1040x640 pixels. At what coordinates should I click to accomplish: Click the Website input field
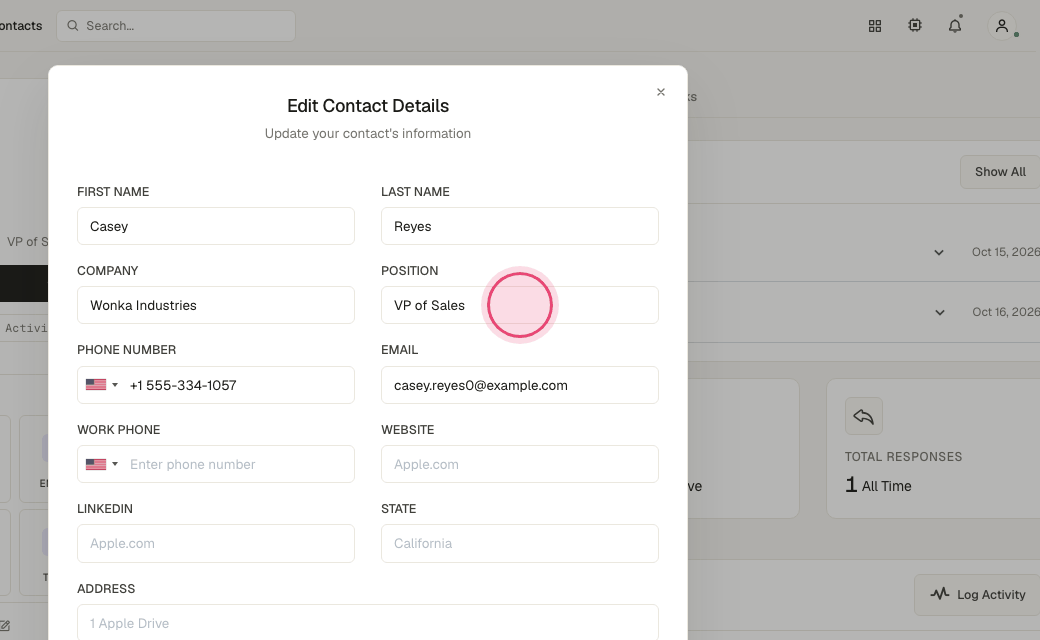[519, 464]
